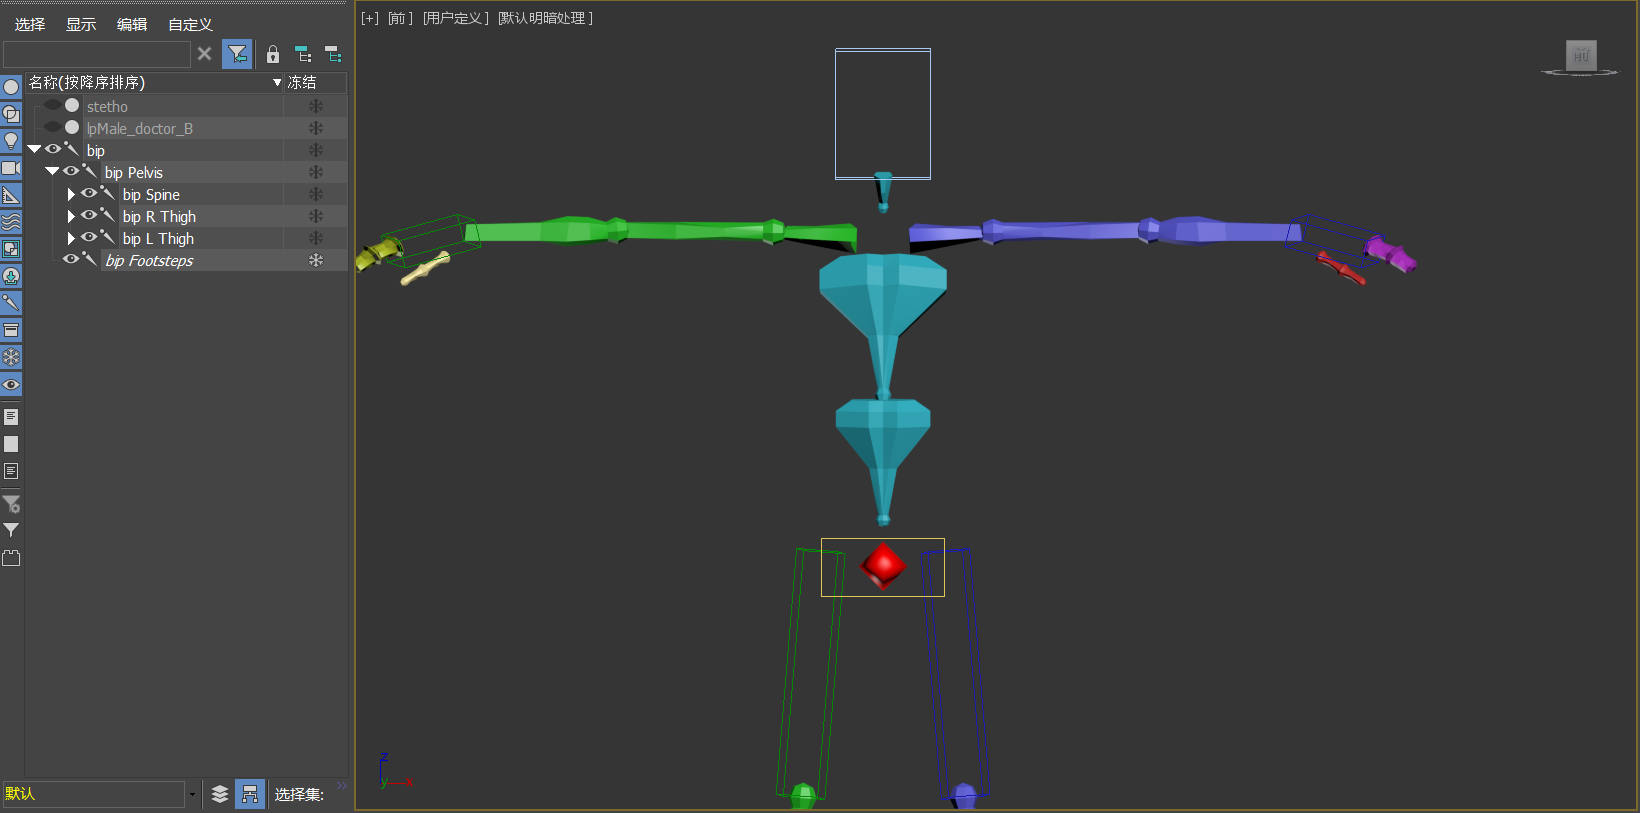Hide the bip root object eye
This screenshot has height=813, width=1640.
pos(53,149)
